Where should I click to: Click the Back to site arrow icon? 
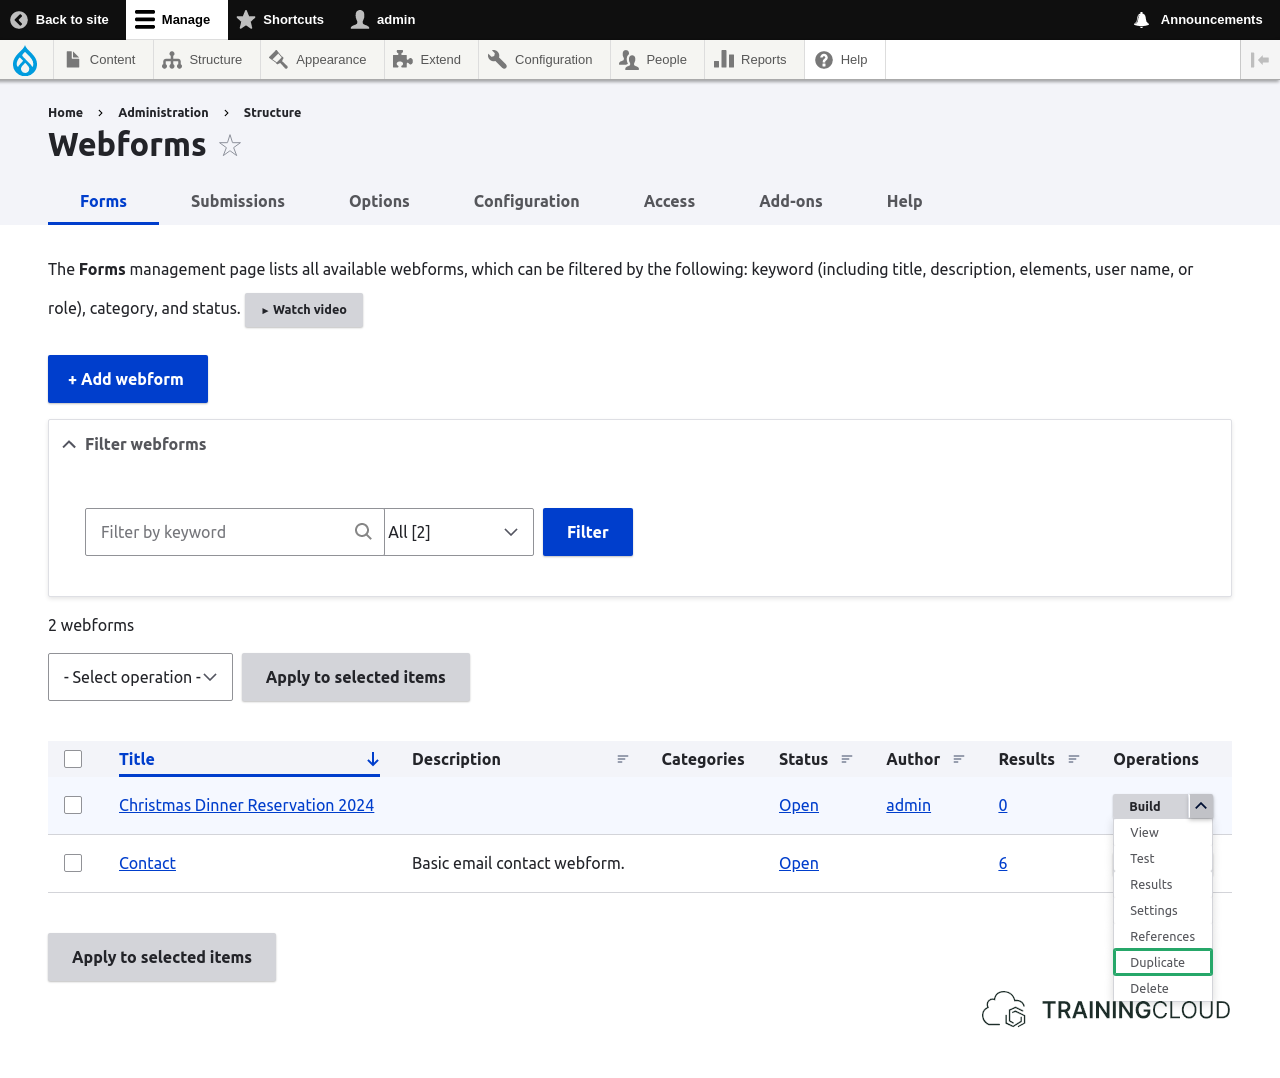[x=19, y=20]
